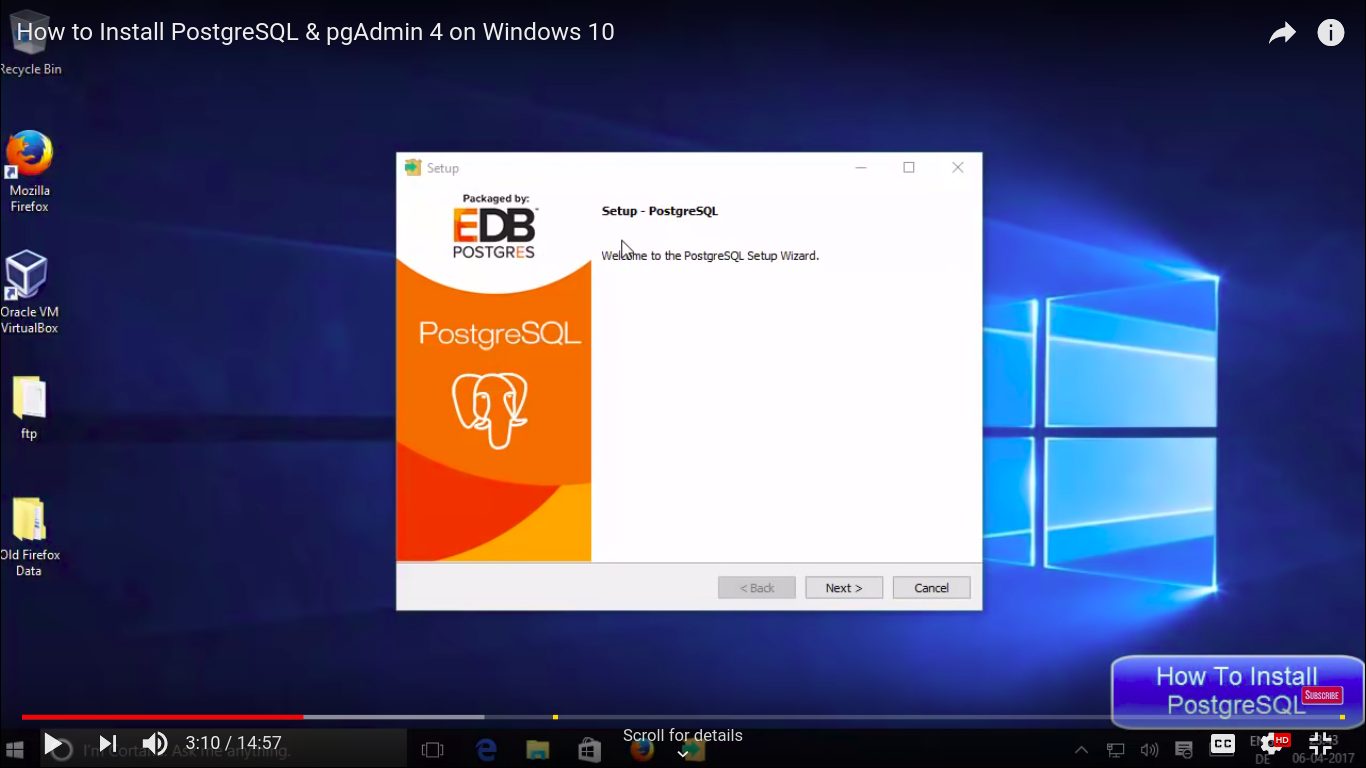Open the video info card icon

[x=1330, y=33]
